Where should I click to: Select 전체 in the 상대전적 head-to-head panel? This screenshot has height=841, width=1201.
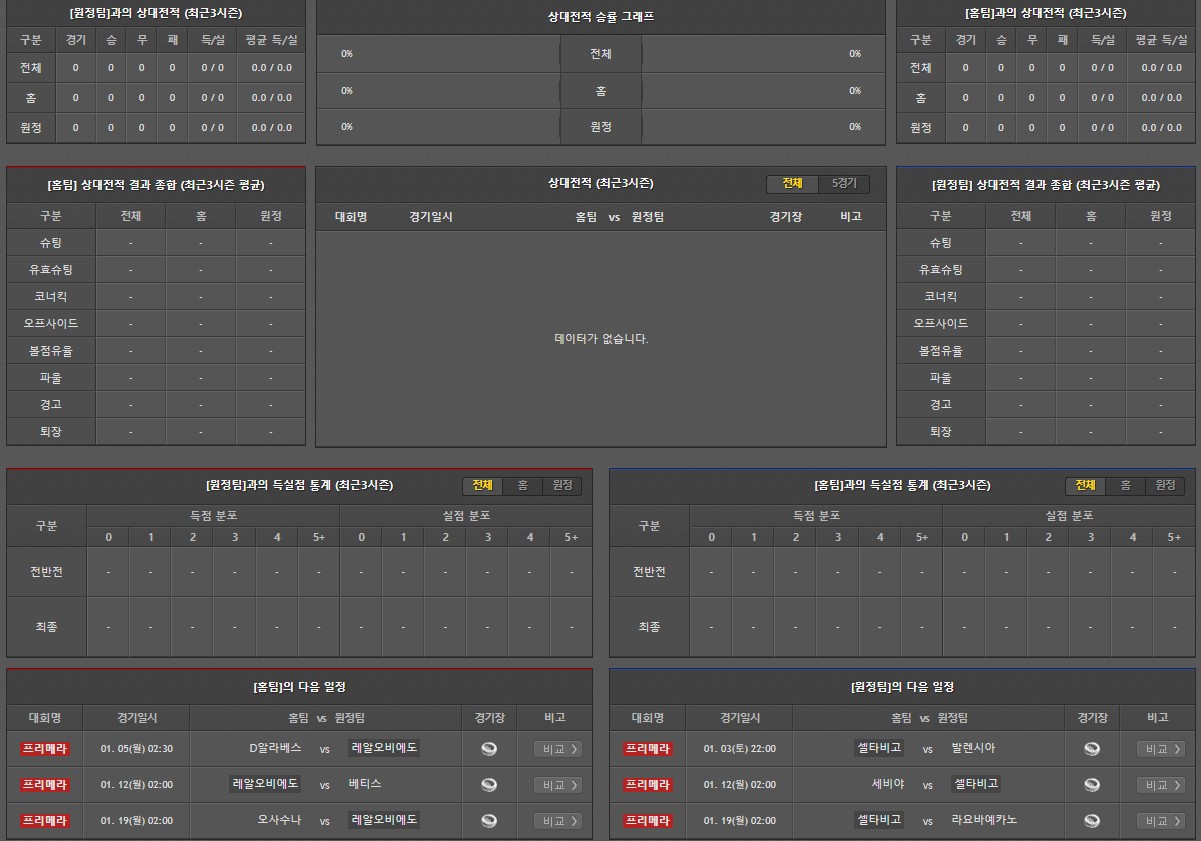tap(792, 184)
